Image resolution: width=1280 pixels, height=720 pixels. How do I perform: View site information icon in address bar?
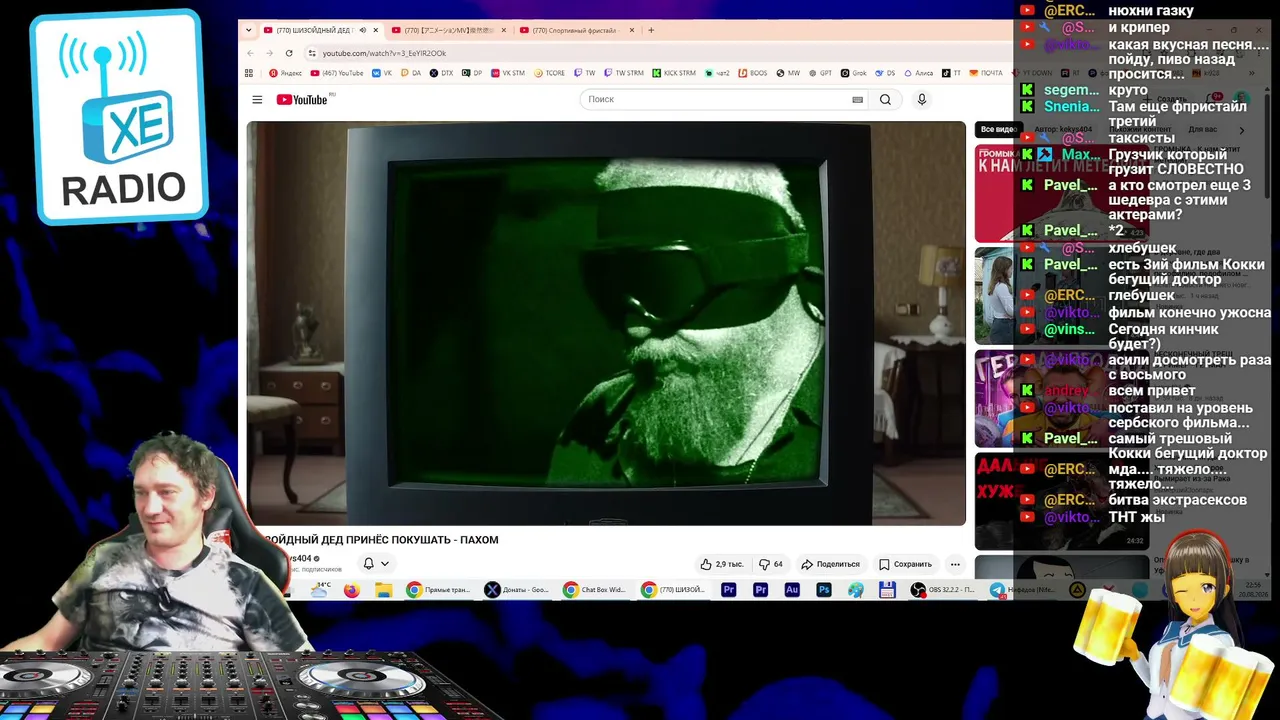(312, 53)
